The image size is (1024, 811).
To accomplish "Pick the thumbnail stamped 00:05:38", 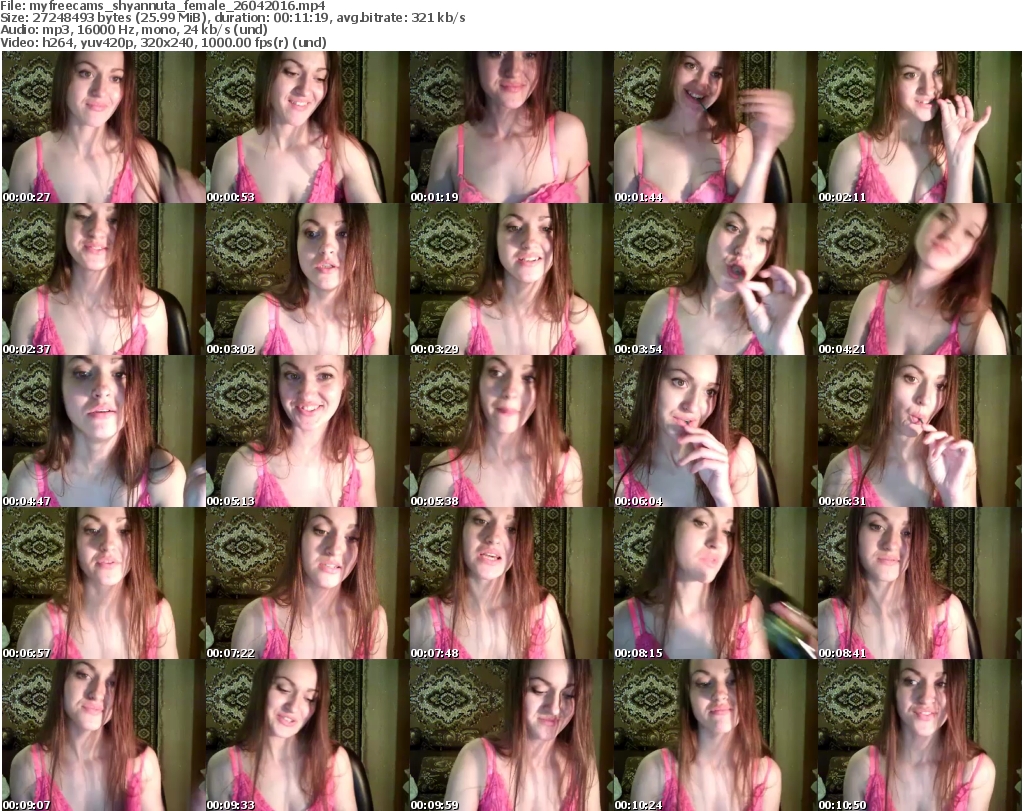I will [x=511, y=432].
